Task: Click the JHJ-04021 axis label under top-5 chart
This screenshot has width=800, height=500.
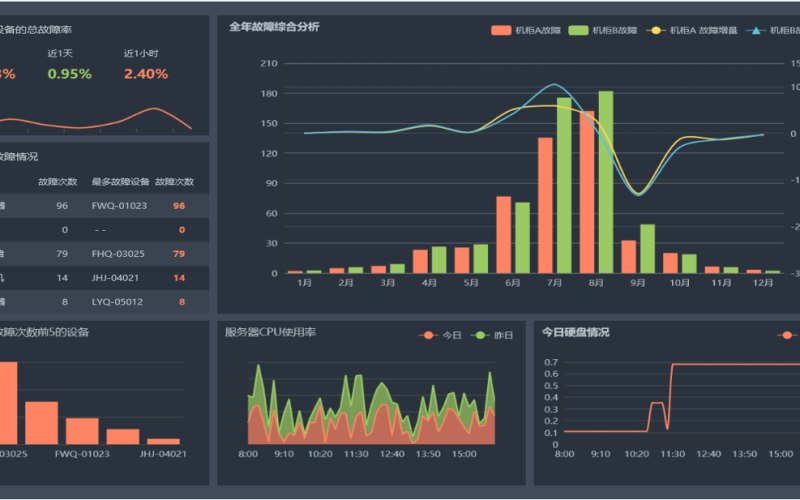Action: [163, 454]
